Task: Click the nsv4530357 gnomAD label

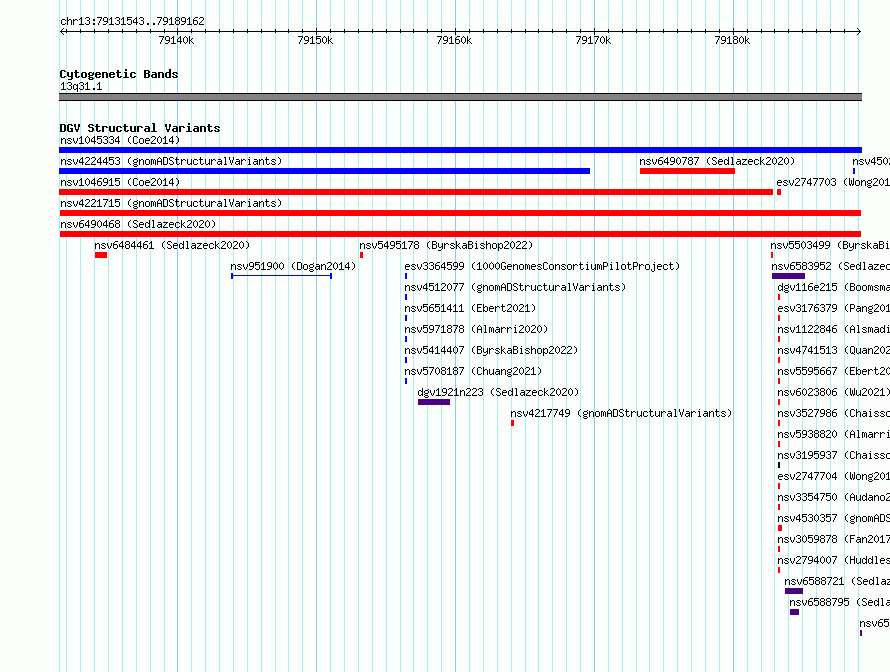Action: pos(833,518)
